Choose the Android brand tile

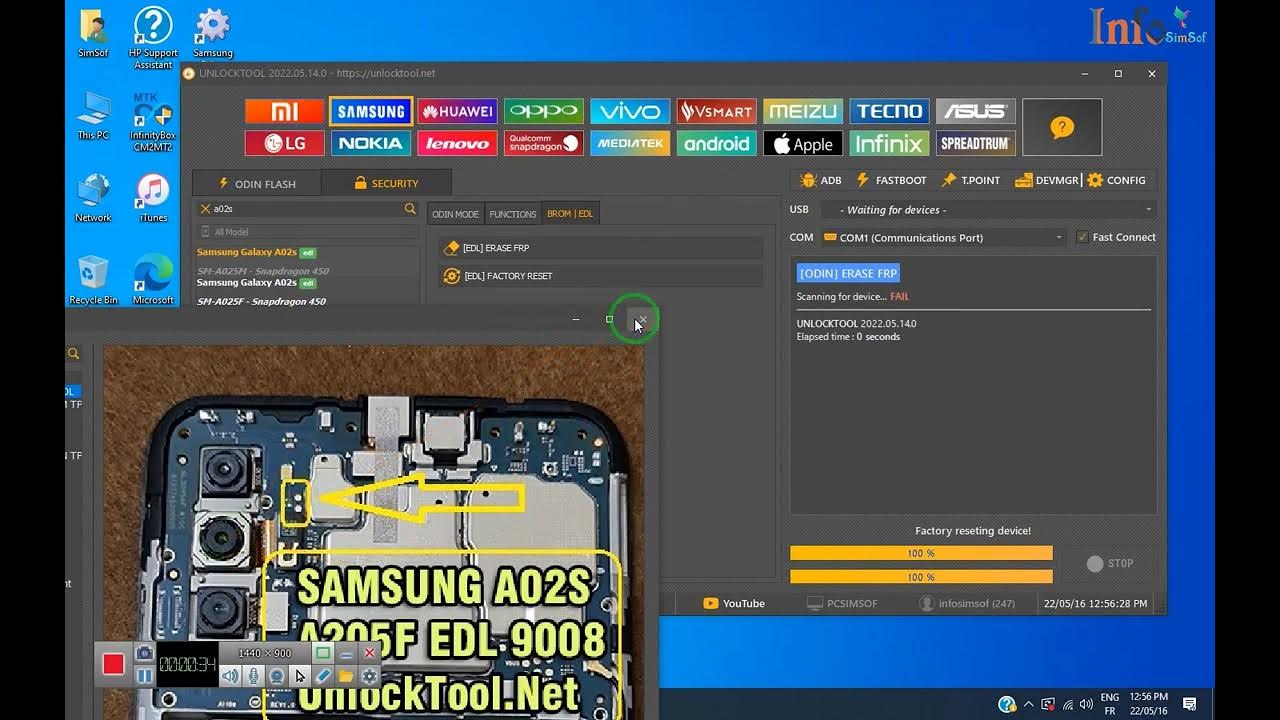pos(716,143)
